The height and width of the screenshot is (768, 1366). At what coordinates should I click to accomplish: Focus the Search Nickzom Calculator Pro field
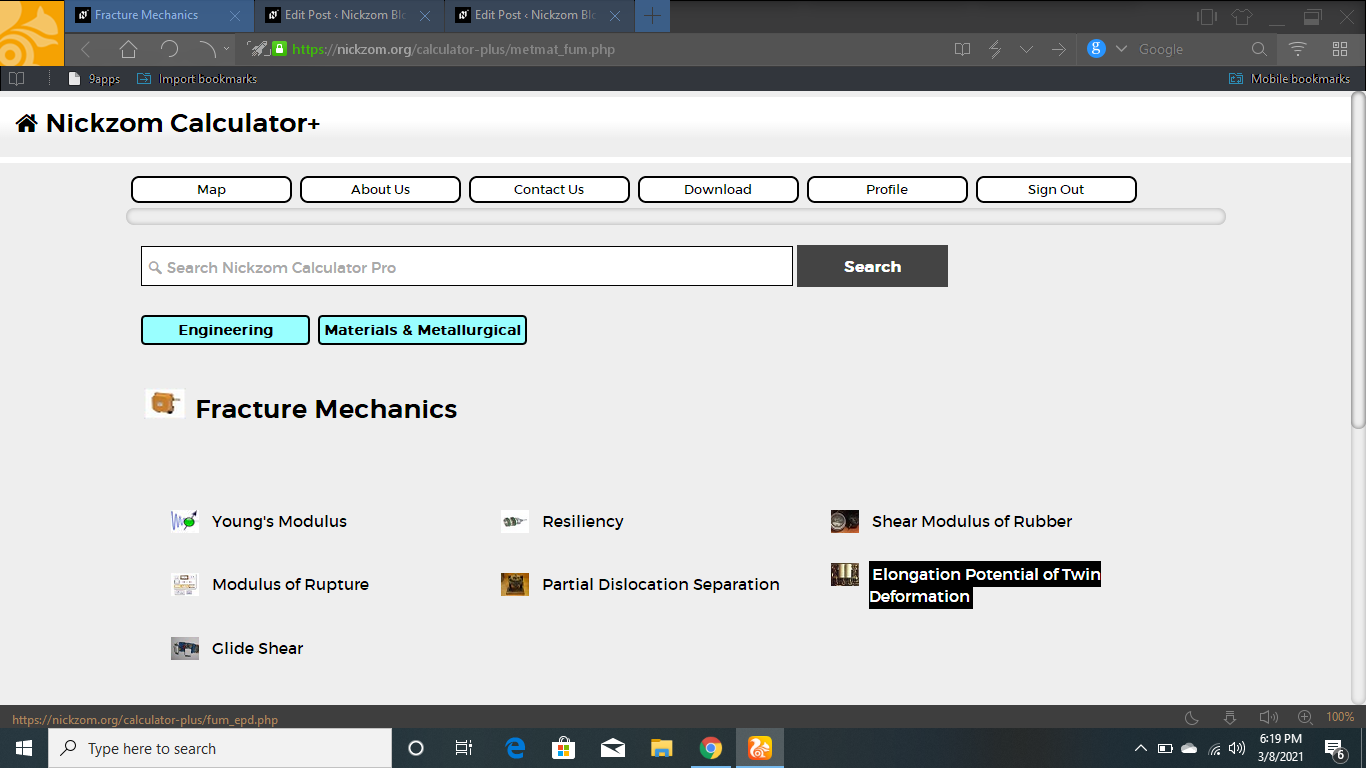(467, 266)
